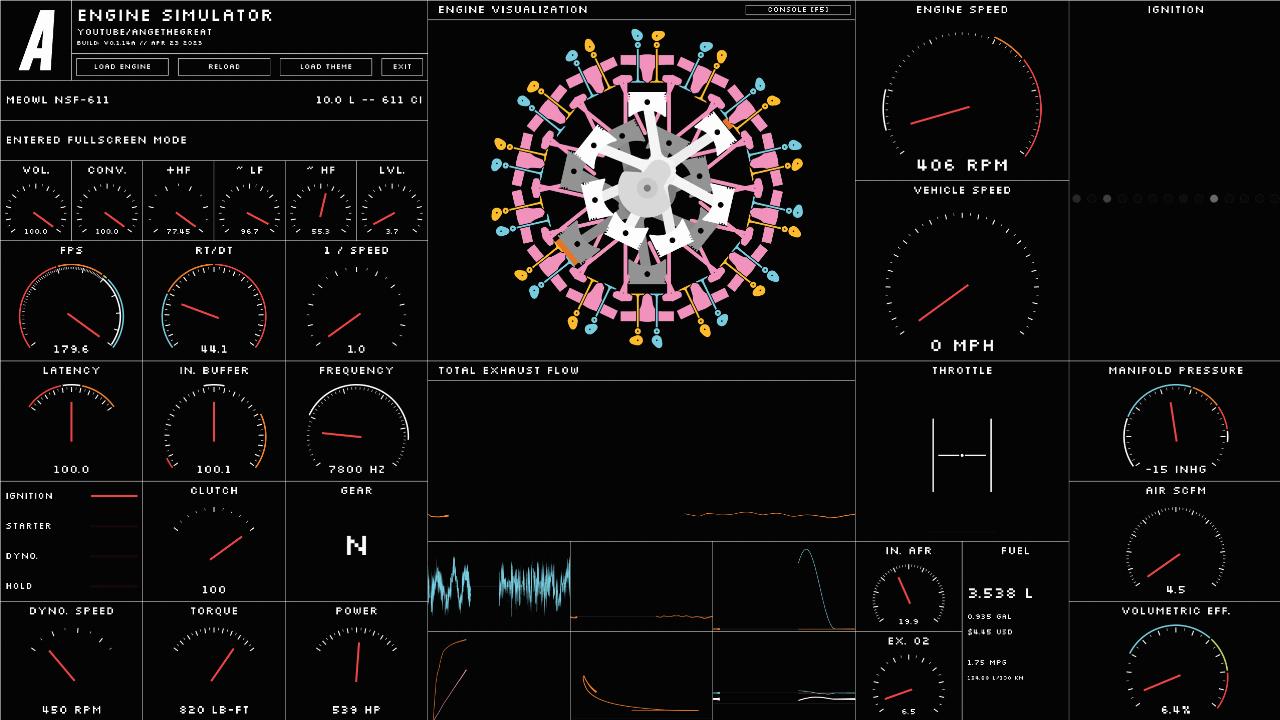Click the Torque gauge dial

[x=214, y=662]
